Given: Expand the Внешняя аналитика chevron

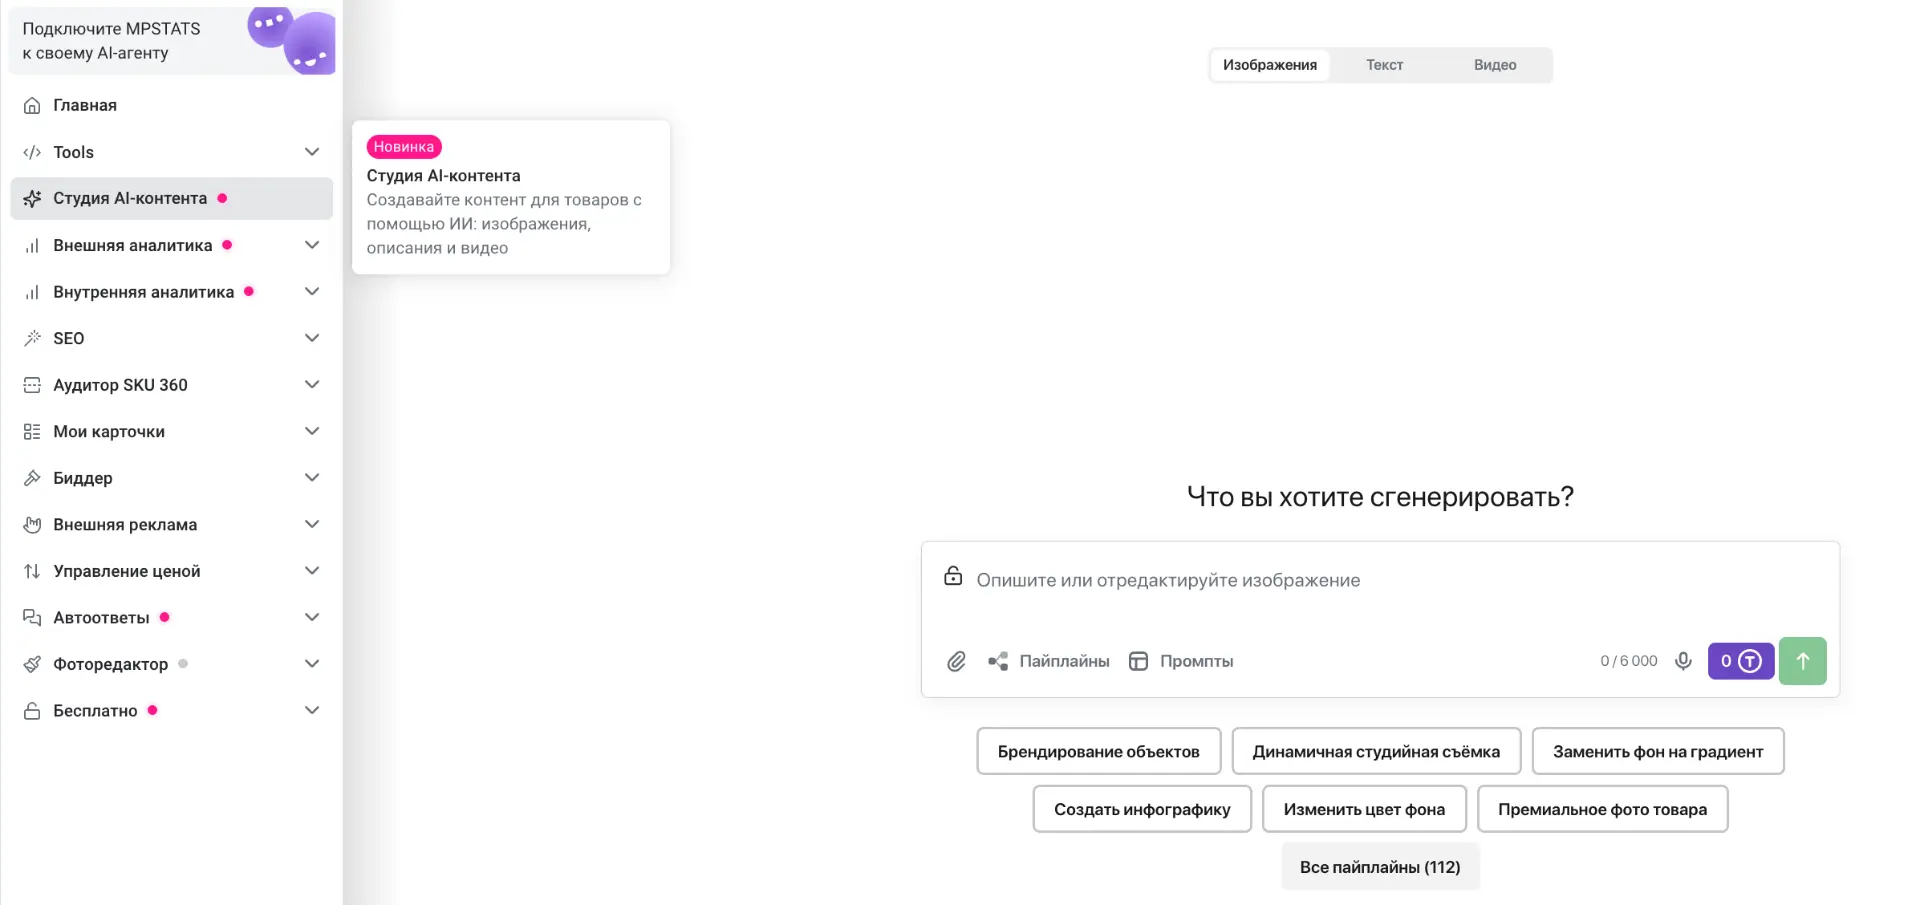Looking at the screenshot, I should 312,245.
